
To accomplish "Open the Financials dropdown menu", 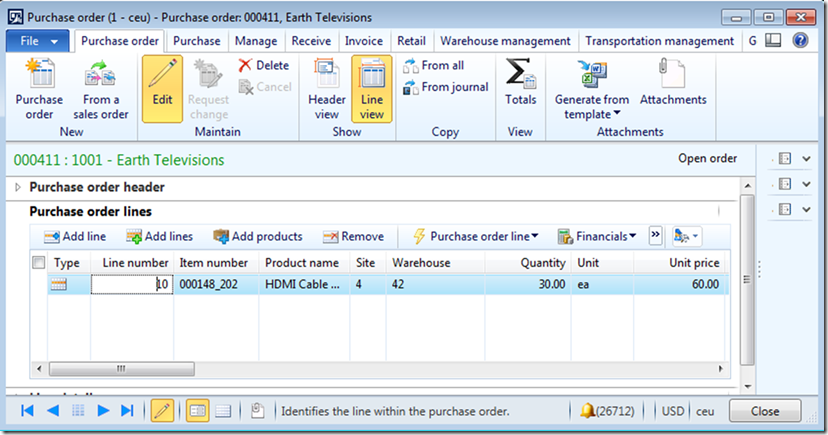I will point(597,236).
